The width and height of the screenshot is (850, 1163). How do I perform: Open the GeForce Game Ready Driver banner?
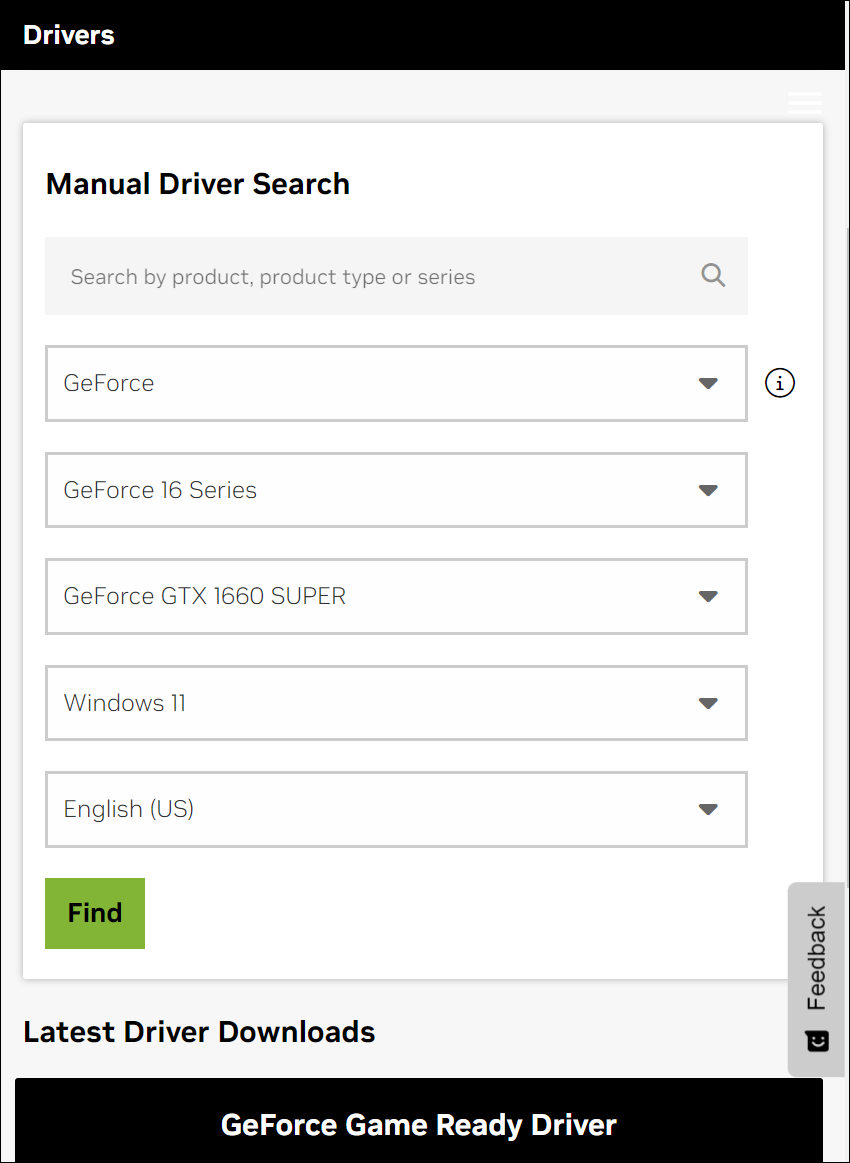(x=419, y=1124)
